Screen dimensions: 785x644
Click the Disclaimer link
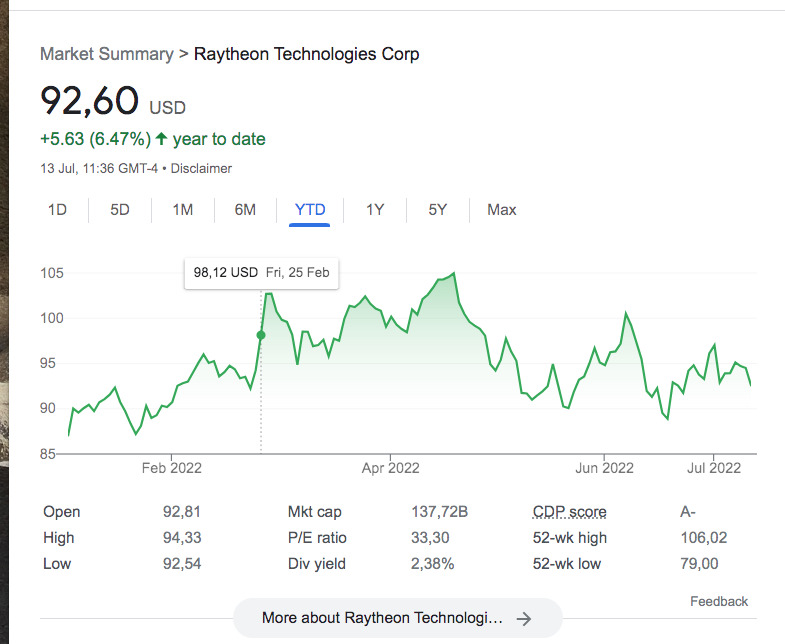tap(201, 168)
